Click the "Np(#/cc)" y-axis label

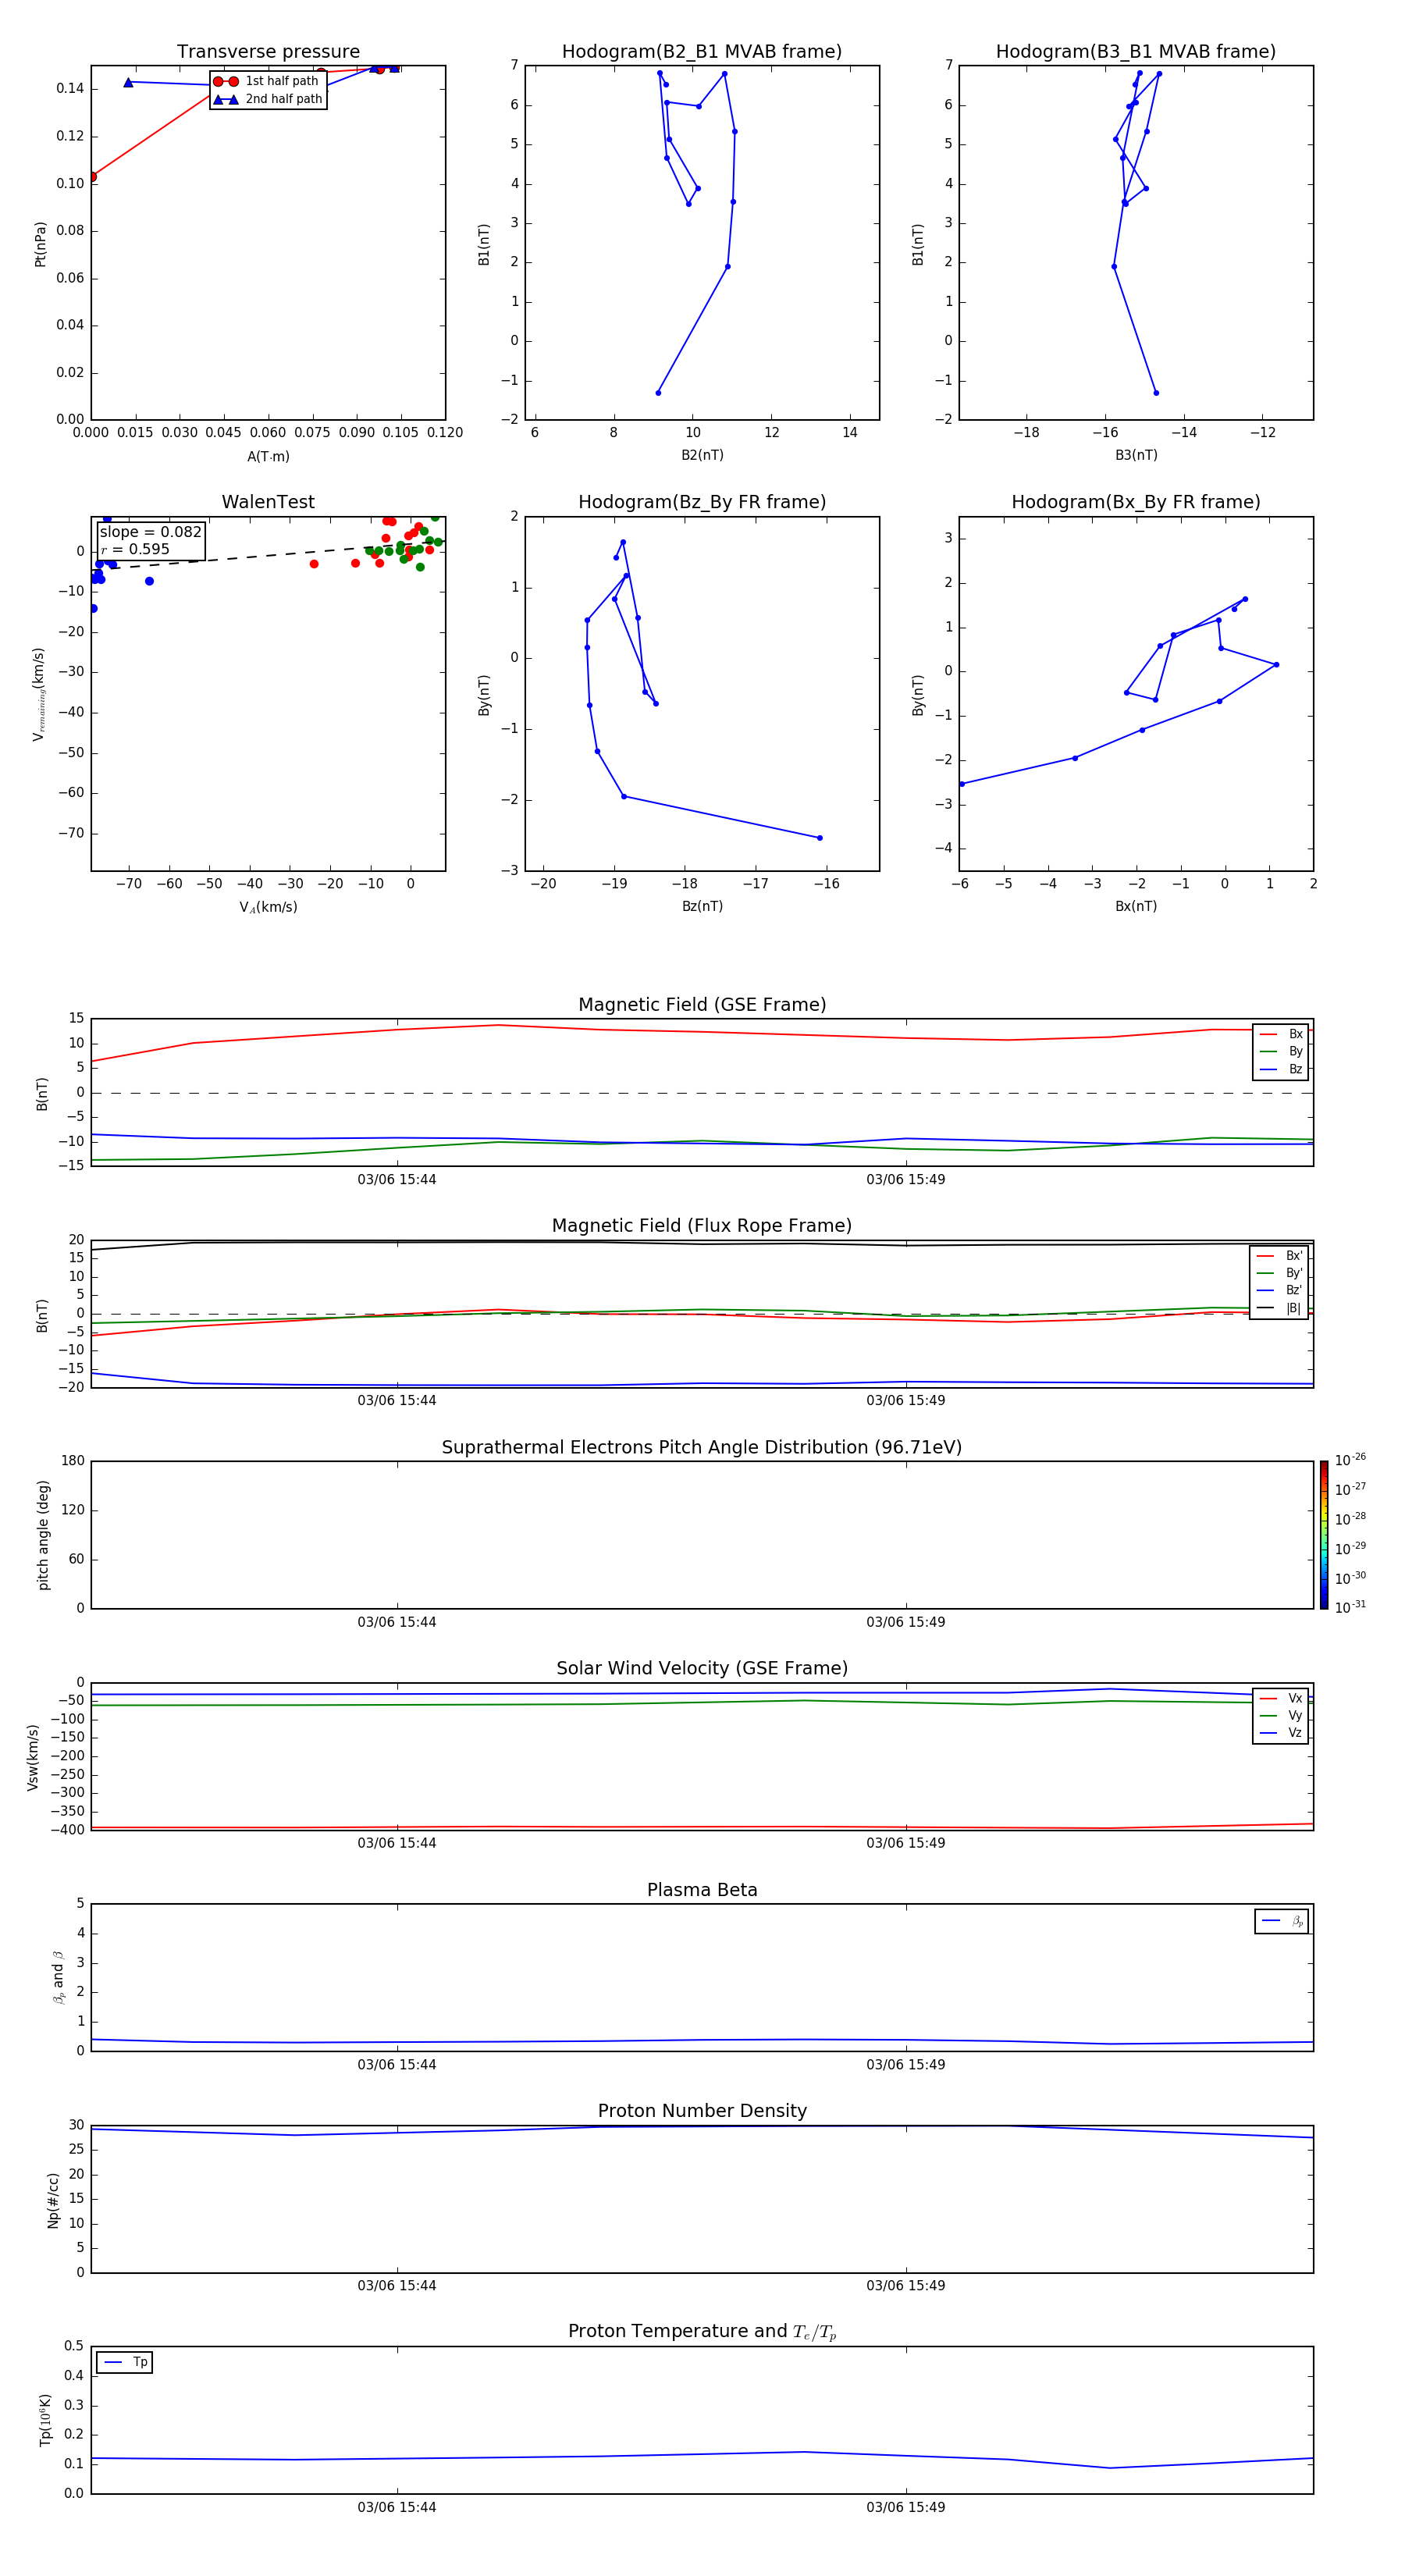(x=53, y=2200)
